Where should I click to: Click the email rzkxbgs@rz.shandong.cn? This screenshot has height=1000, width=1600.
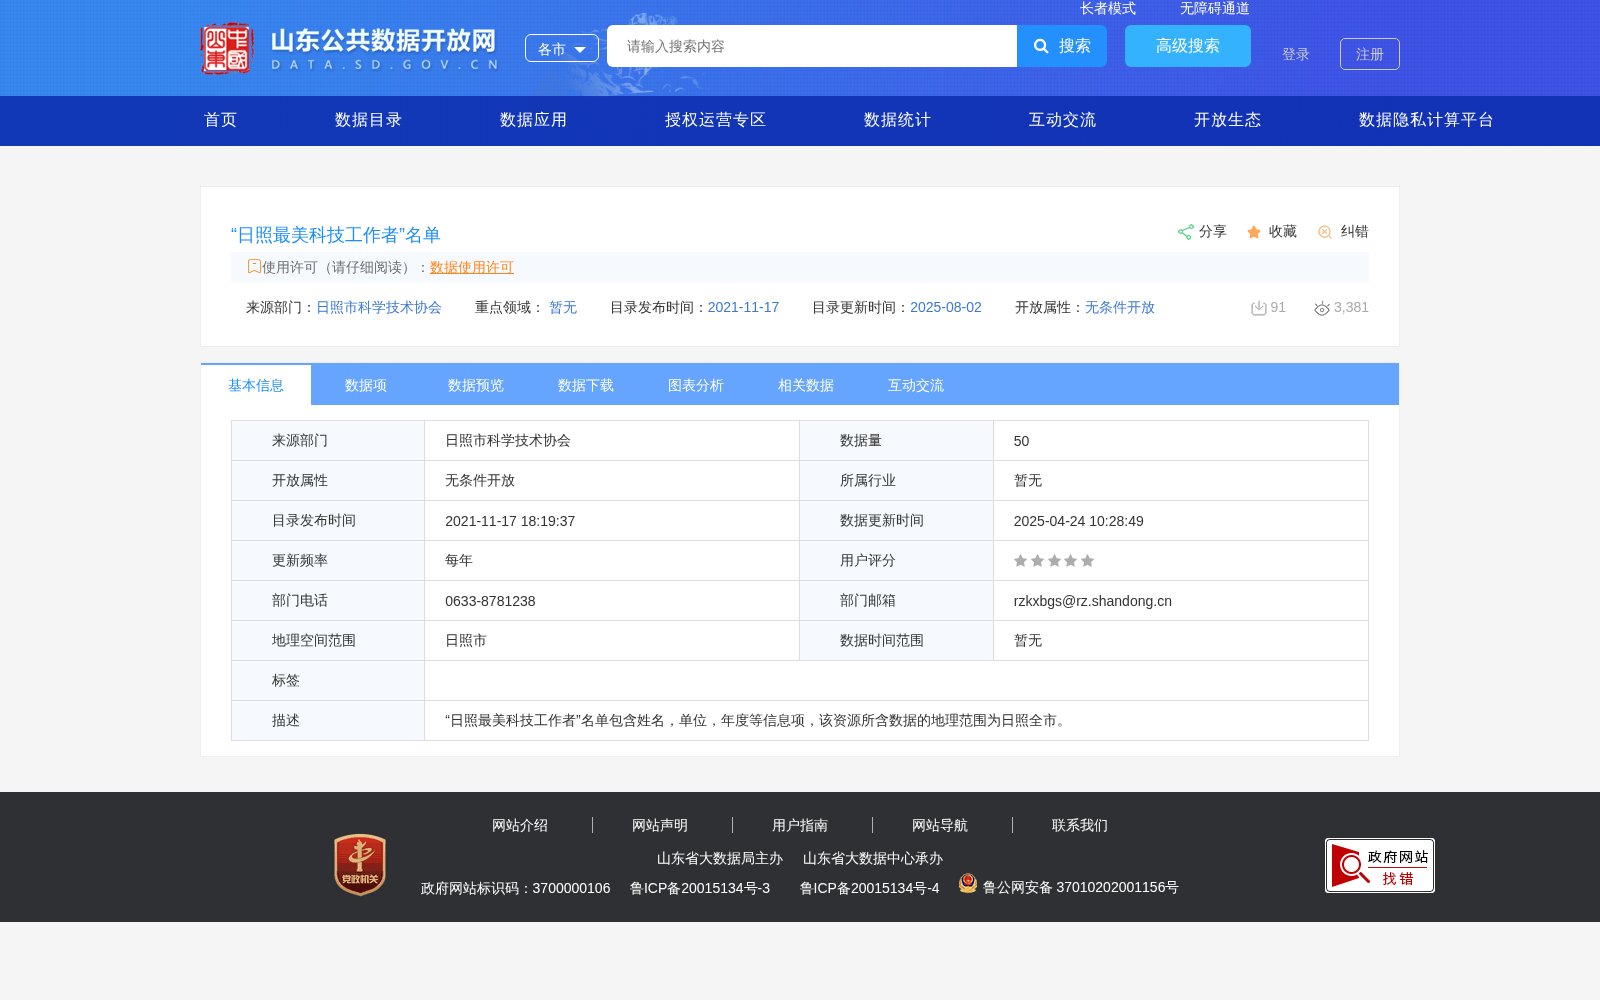point(1093,601)
